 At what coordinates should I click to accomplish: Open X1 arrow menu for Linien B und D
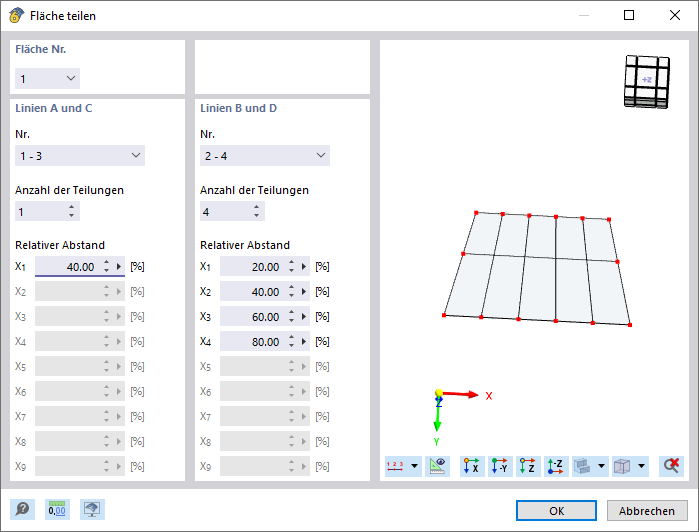click(x=304, y=267)
